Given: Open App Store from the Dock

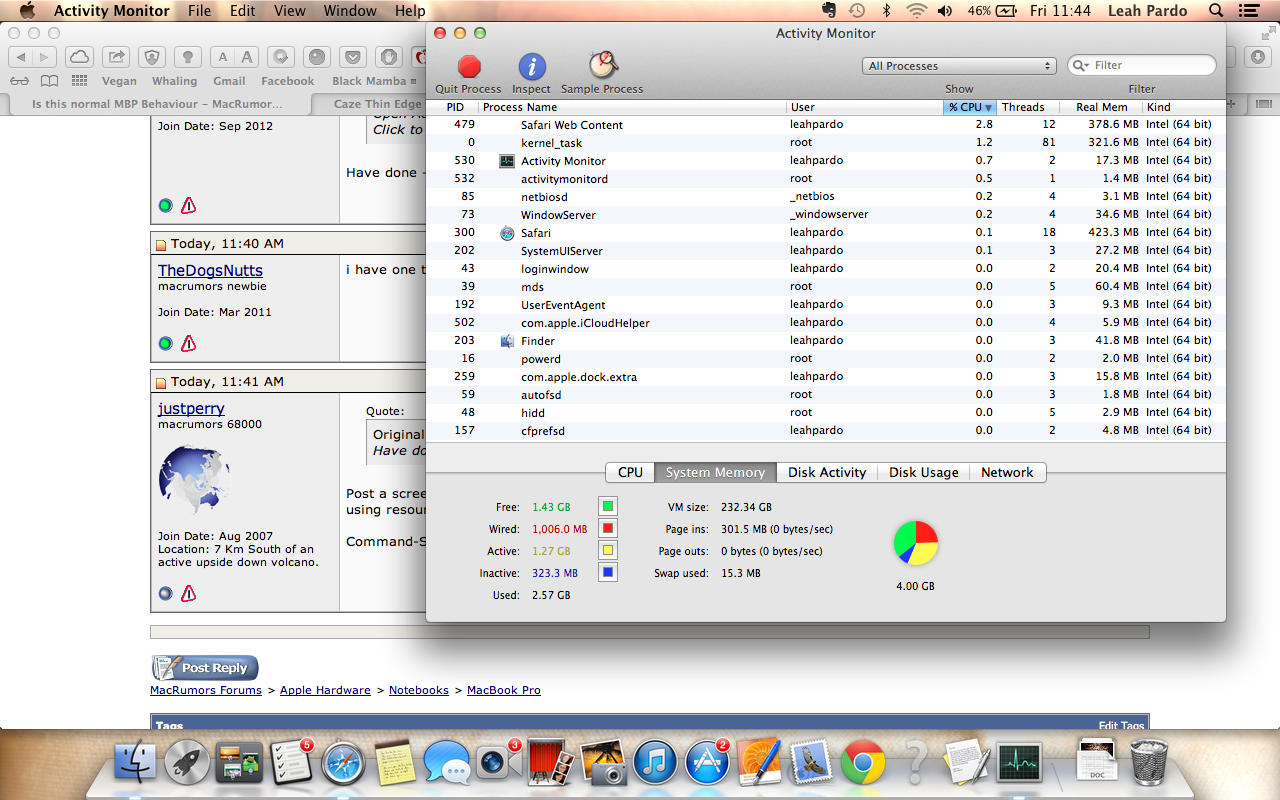Looking at the screenshot, I should click(708, 764).
